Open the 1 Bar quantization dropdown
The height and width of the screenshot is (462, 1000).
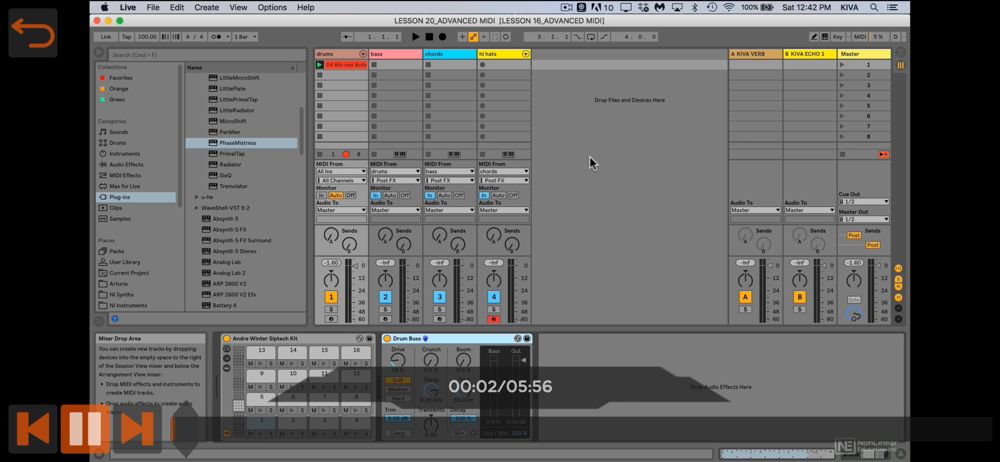[x=245, y=37]
